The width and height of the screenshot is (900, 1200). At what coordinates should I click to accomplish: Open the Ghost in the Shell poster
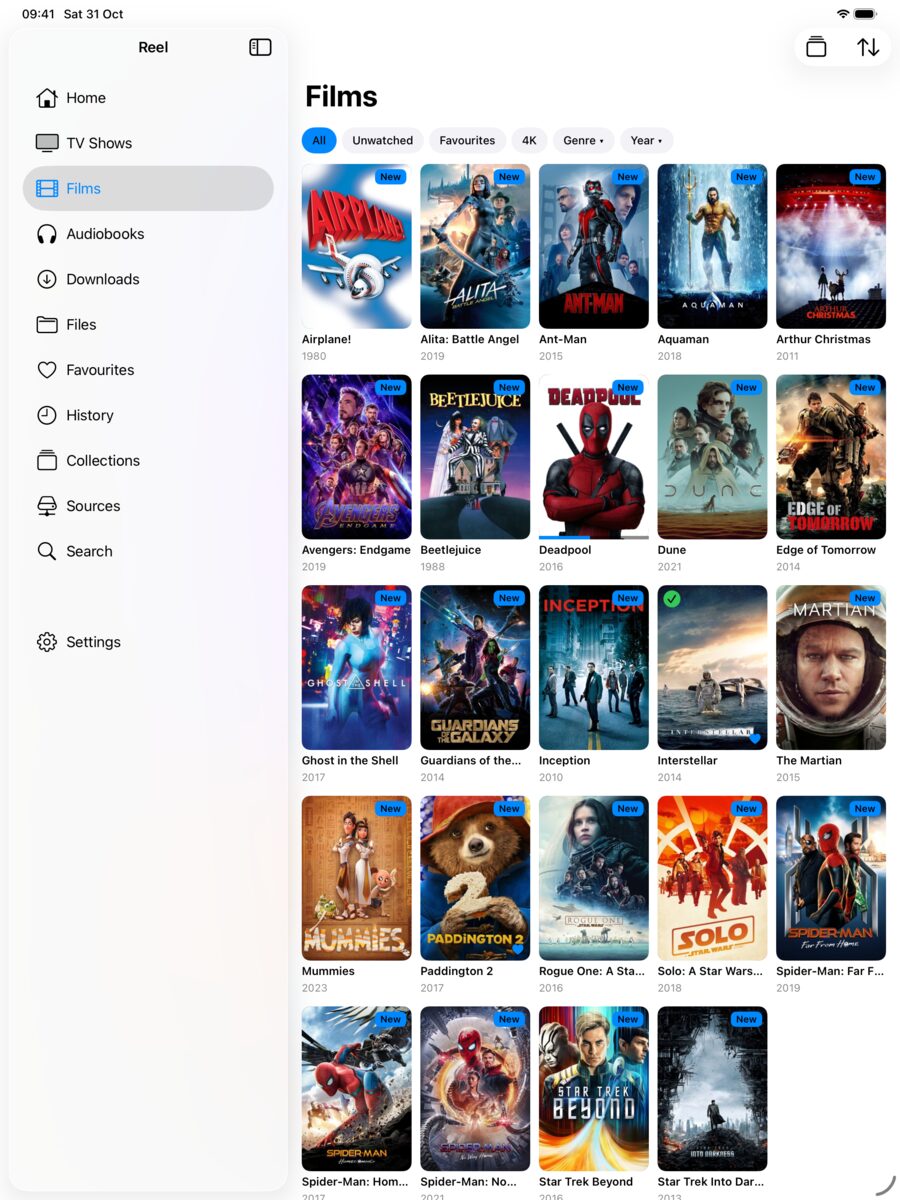click(357, 668)
